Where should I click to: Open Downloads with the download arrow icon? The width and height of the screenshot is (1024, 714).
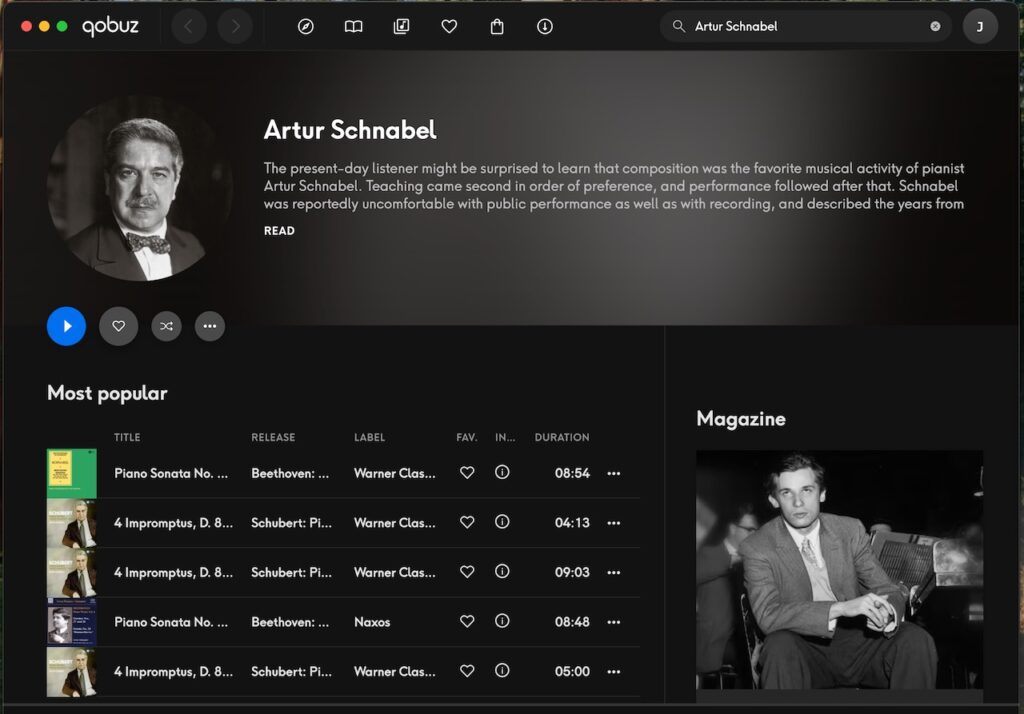(544, 26)
